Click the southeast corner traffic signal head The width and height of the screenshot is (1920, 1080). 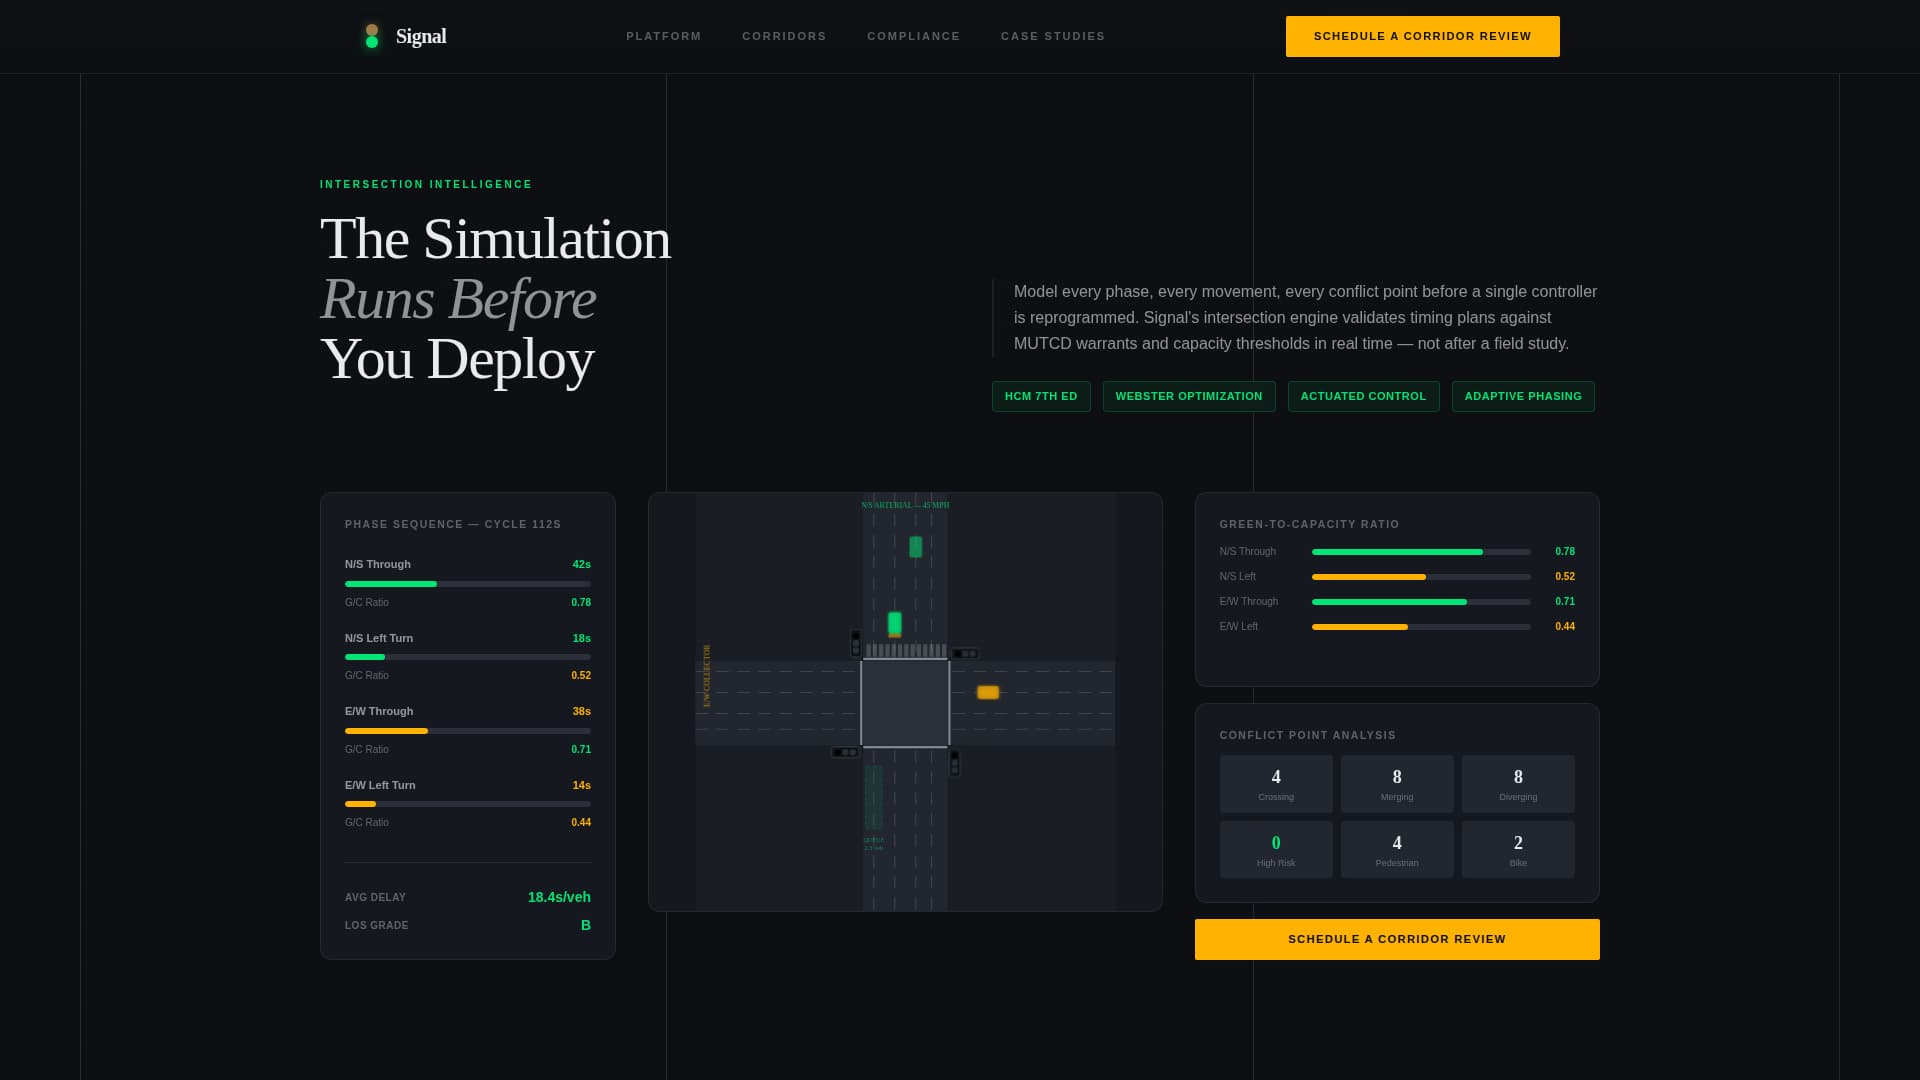pyautogui.click(x=954, y=762)
